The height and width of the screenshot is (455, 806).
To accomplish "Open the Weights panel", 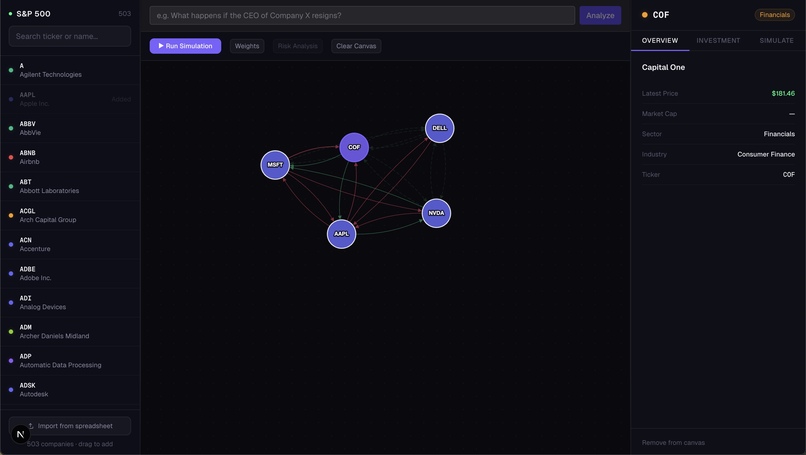I will 247,46.
